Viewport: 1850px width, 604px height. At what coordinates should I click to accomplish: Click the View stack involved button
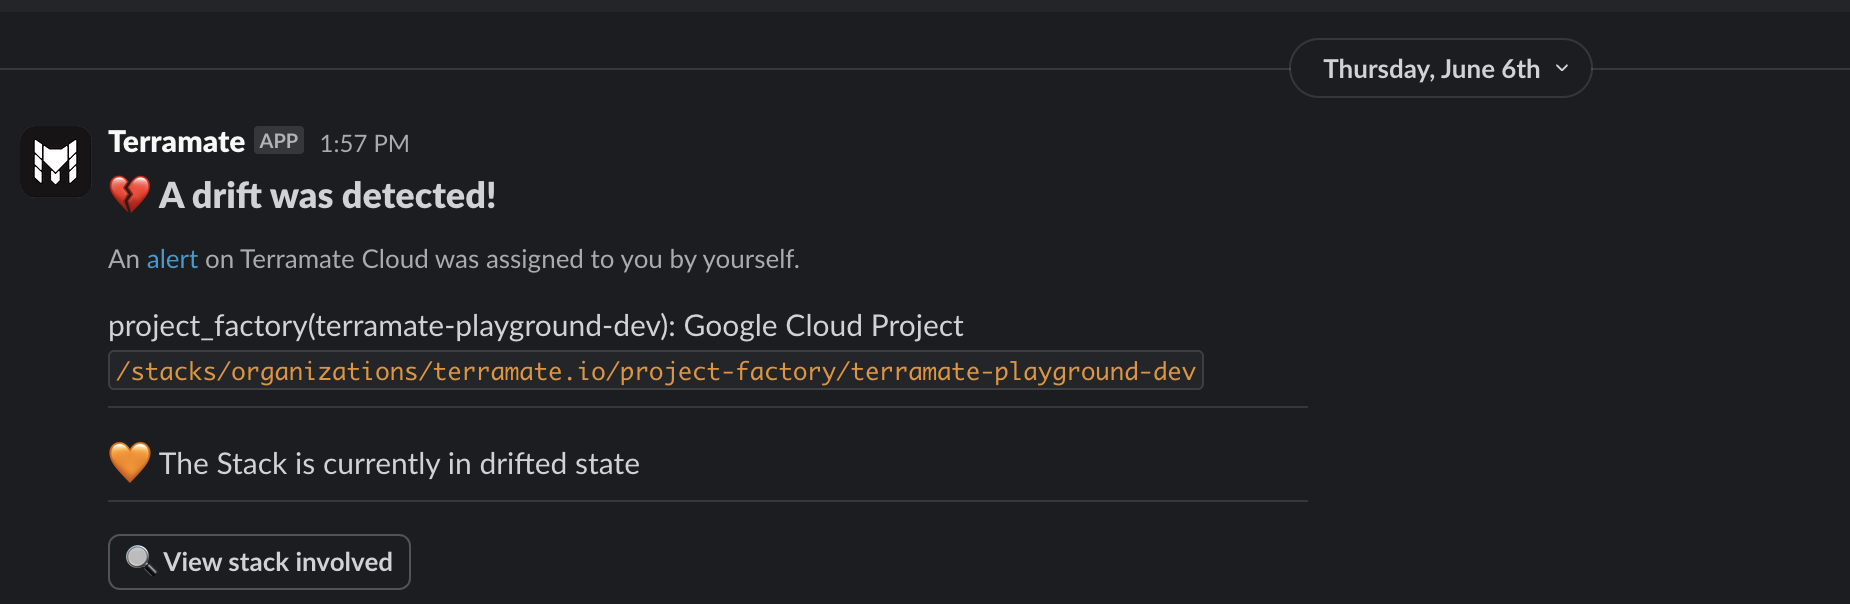click(x=259, y=562)
